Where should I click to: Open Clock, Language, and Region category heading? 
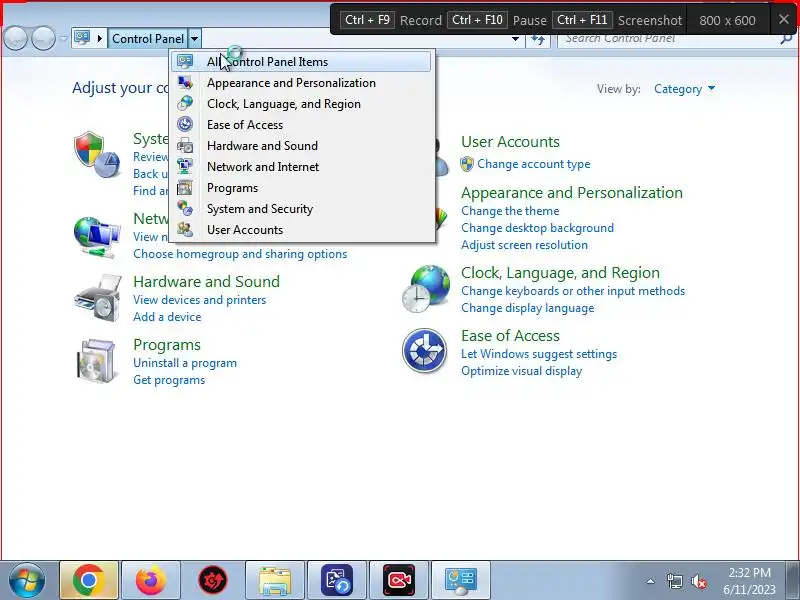[x=560, y=273]
